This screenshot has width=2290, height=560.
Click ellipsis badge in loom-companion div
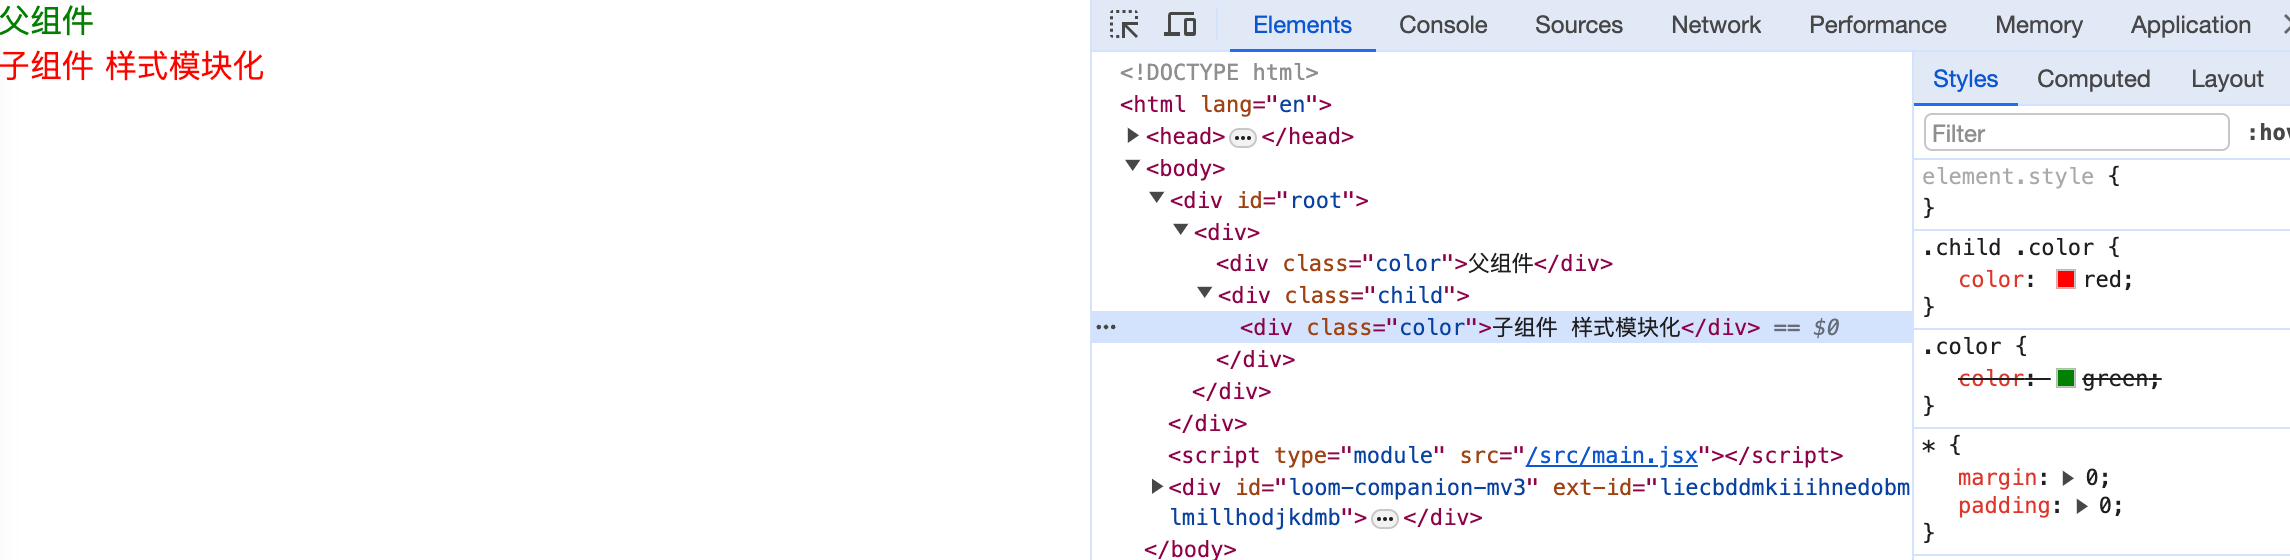(1385, 519)
